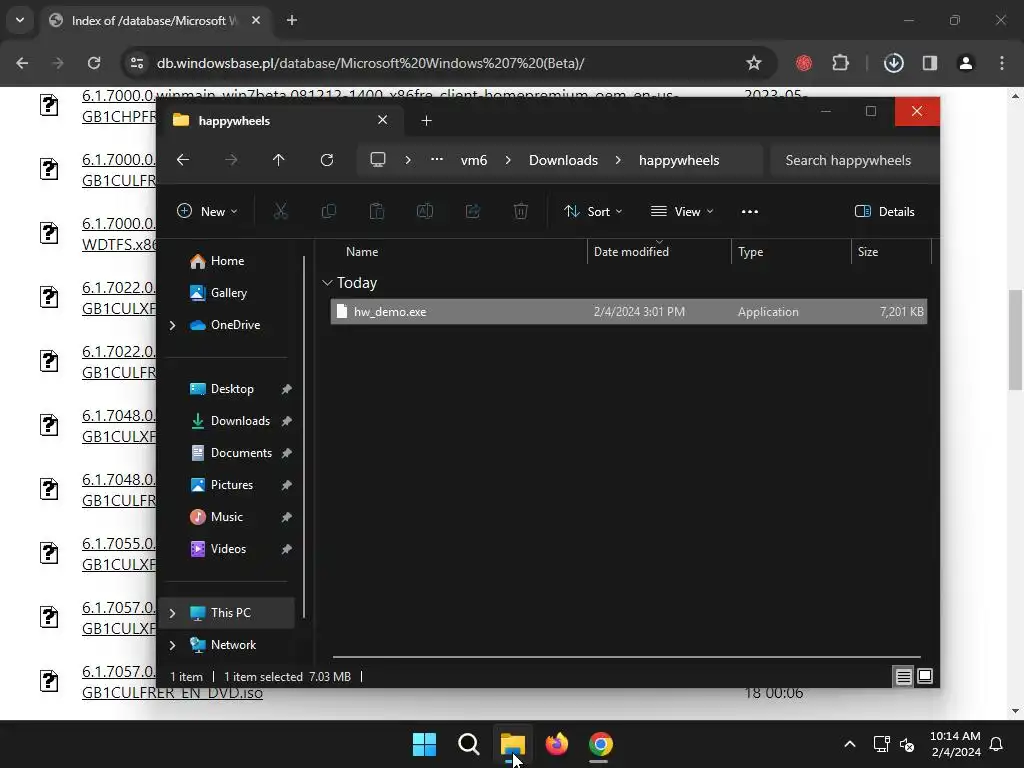Open the notification bell in the system tray
The width and height of the screenshot is (1024, 768).
tap(997, 744)
